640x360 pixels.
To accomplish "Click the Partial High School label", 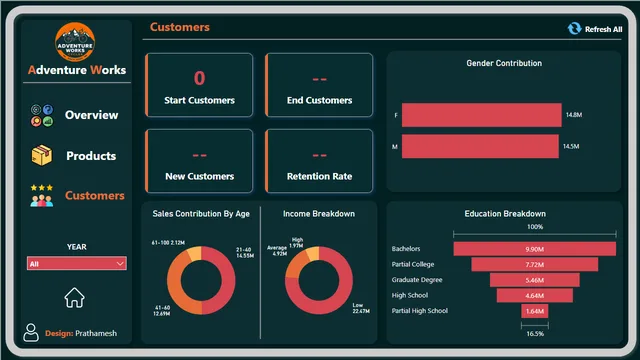I will coord(420,311).
